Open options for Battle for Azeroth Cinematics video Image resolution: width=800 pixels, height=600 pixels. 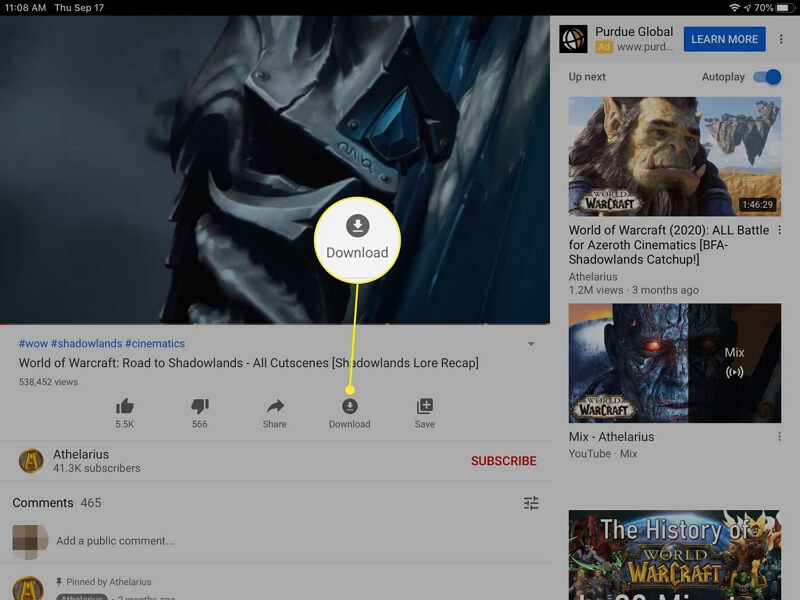click(780, 230)
